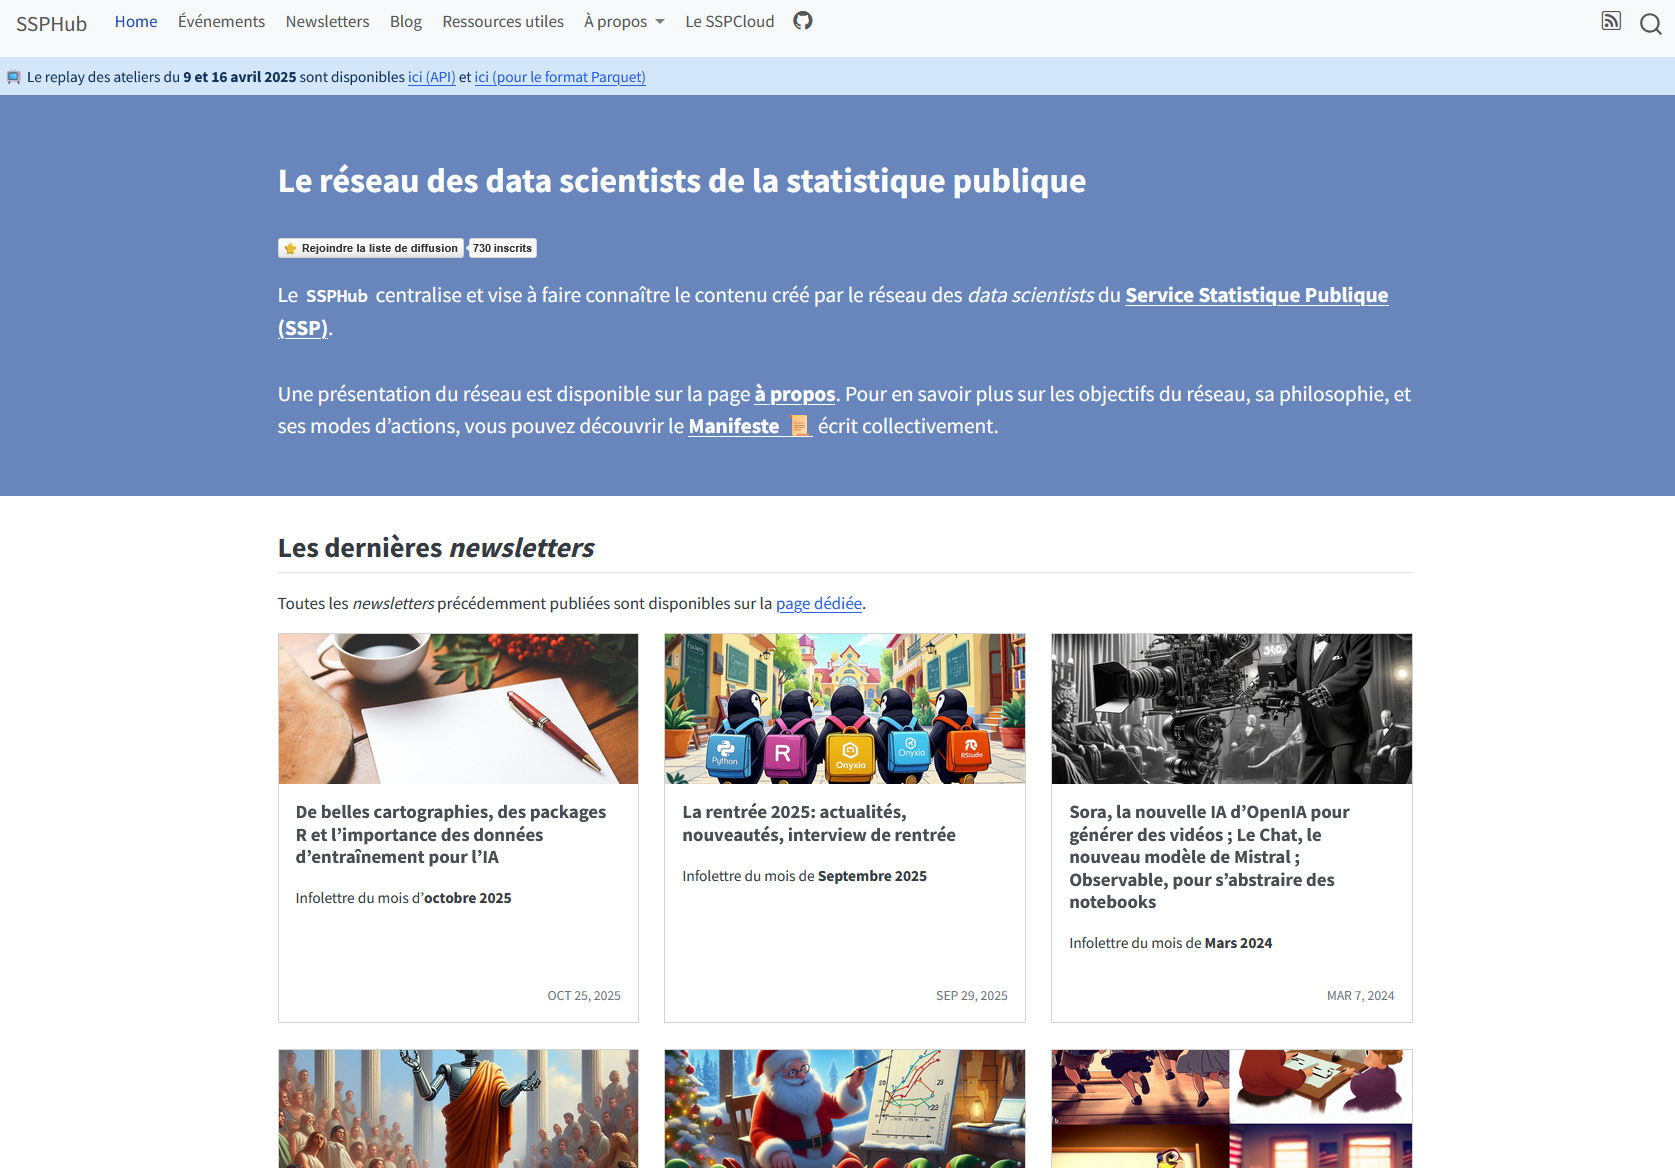Screen dimensions: 1675x1168
Task: Open the GitHub icon in navbar
Action: click(802, 21)
